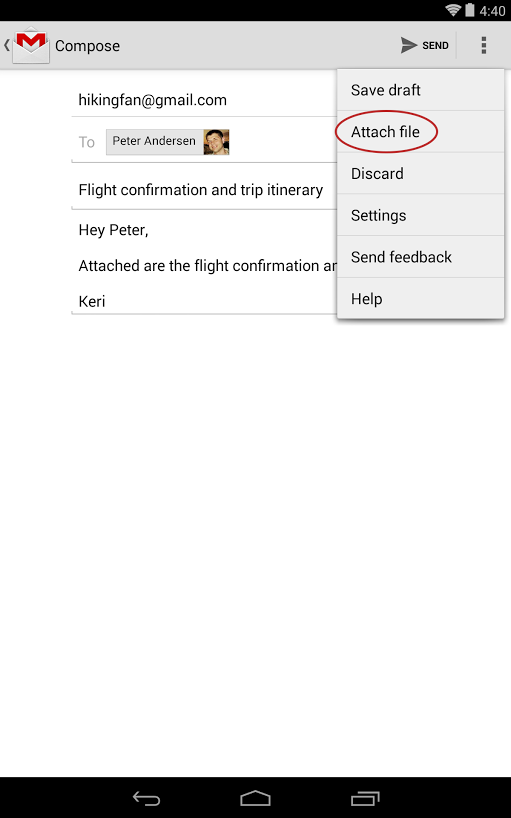
Task: Tap the back chevron beside Gmail logo
Action: click(6, 45)
